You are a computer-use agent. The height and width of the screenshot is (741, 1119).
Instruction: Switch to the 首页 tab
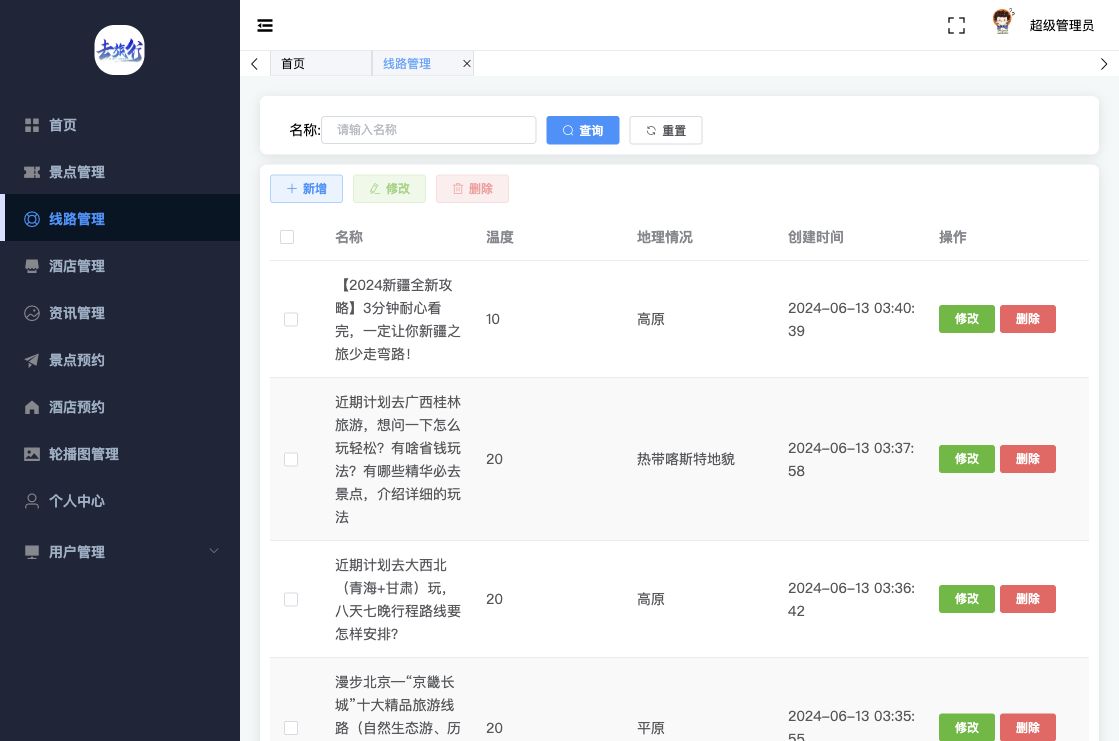click(320, 64)
